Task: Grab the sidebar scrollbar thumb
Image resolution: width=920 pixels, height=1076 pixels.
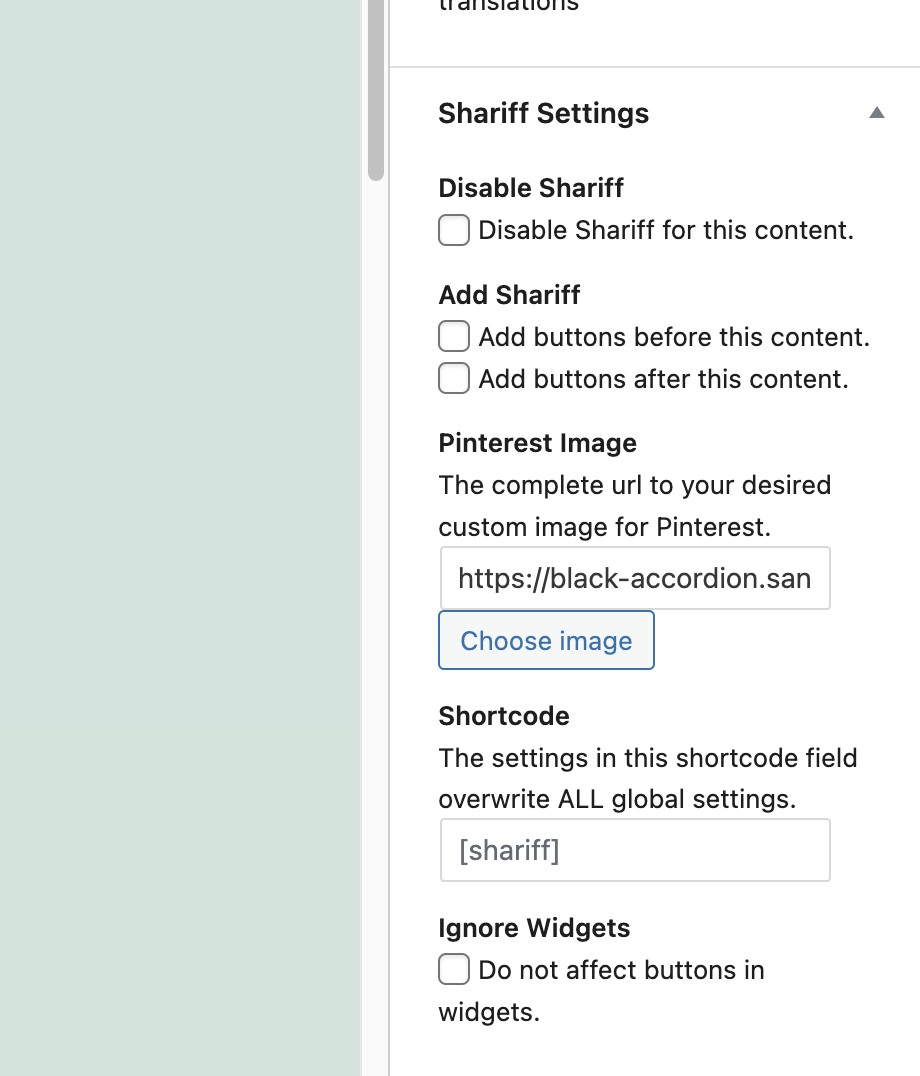Action: 376,90
